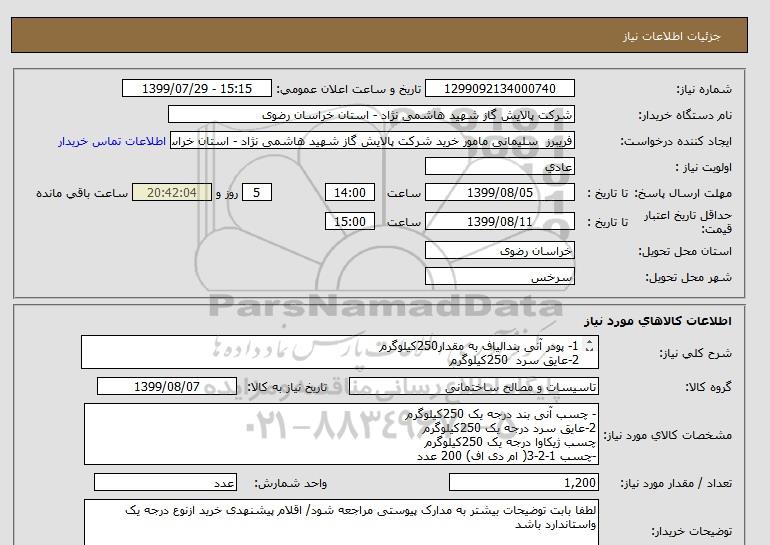Click the remaining time countdown 20:42:04
Viewport: 770px width, 545px height.
tap(171, 193)
